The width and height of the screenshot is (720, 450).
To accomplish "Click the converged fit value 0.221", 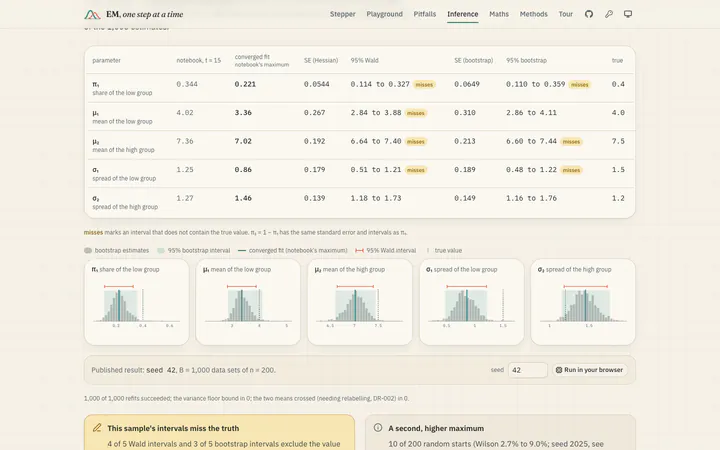I will click(245, 84).
